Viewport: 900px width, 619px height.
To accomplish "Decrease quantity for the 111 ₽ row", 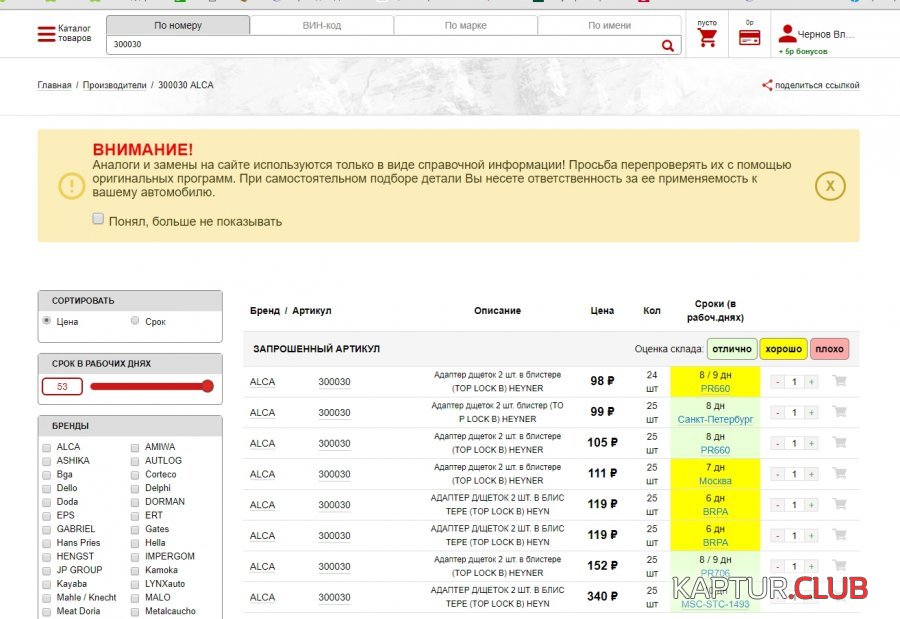I will [777, 474].
